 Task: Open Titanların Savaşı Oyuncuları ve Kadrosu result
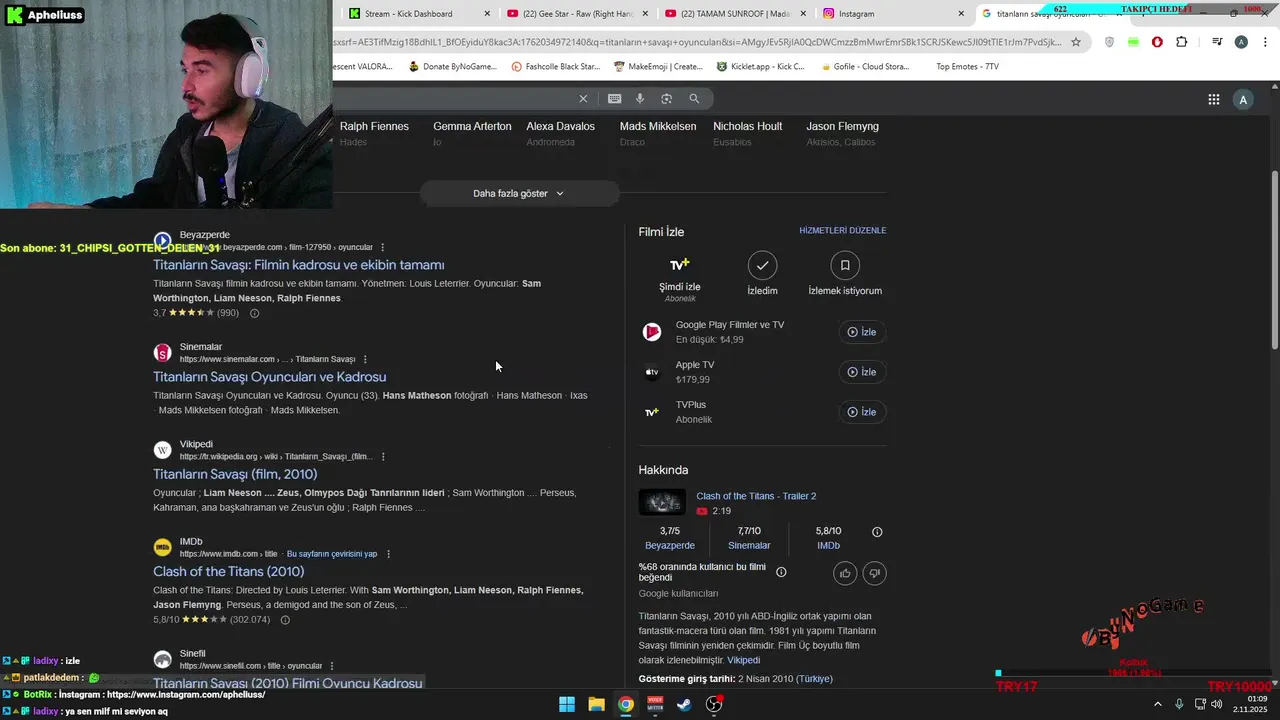point(269,377)
